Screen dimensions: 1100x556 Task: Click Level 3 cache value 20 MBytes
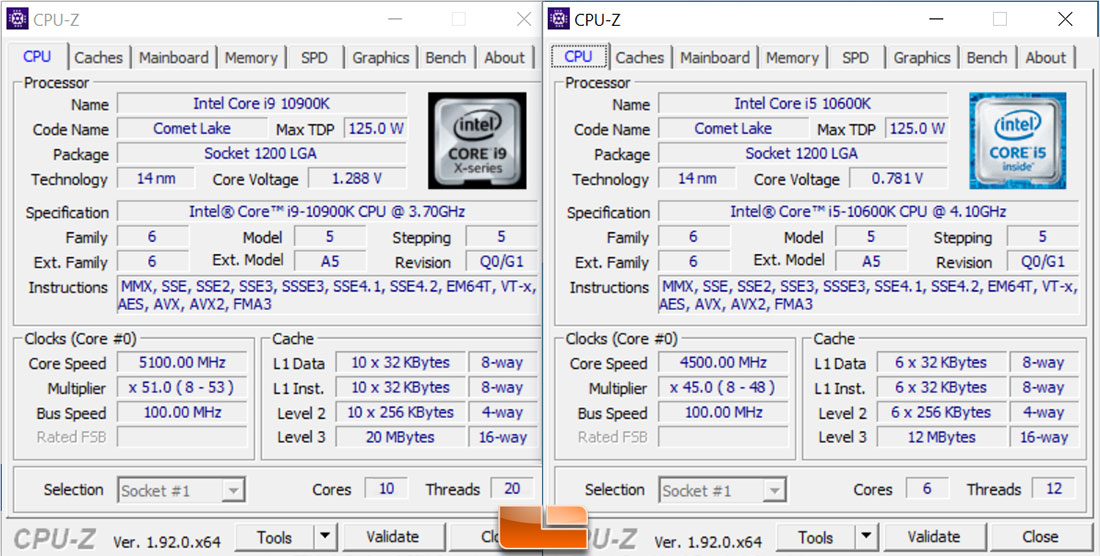400,437
